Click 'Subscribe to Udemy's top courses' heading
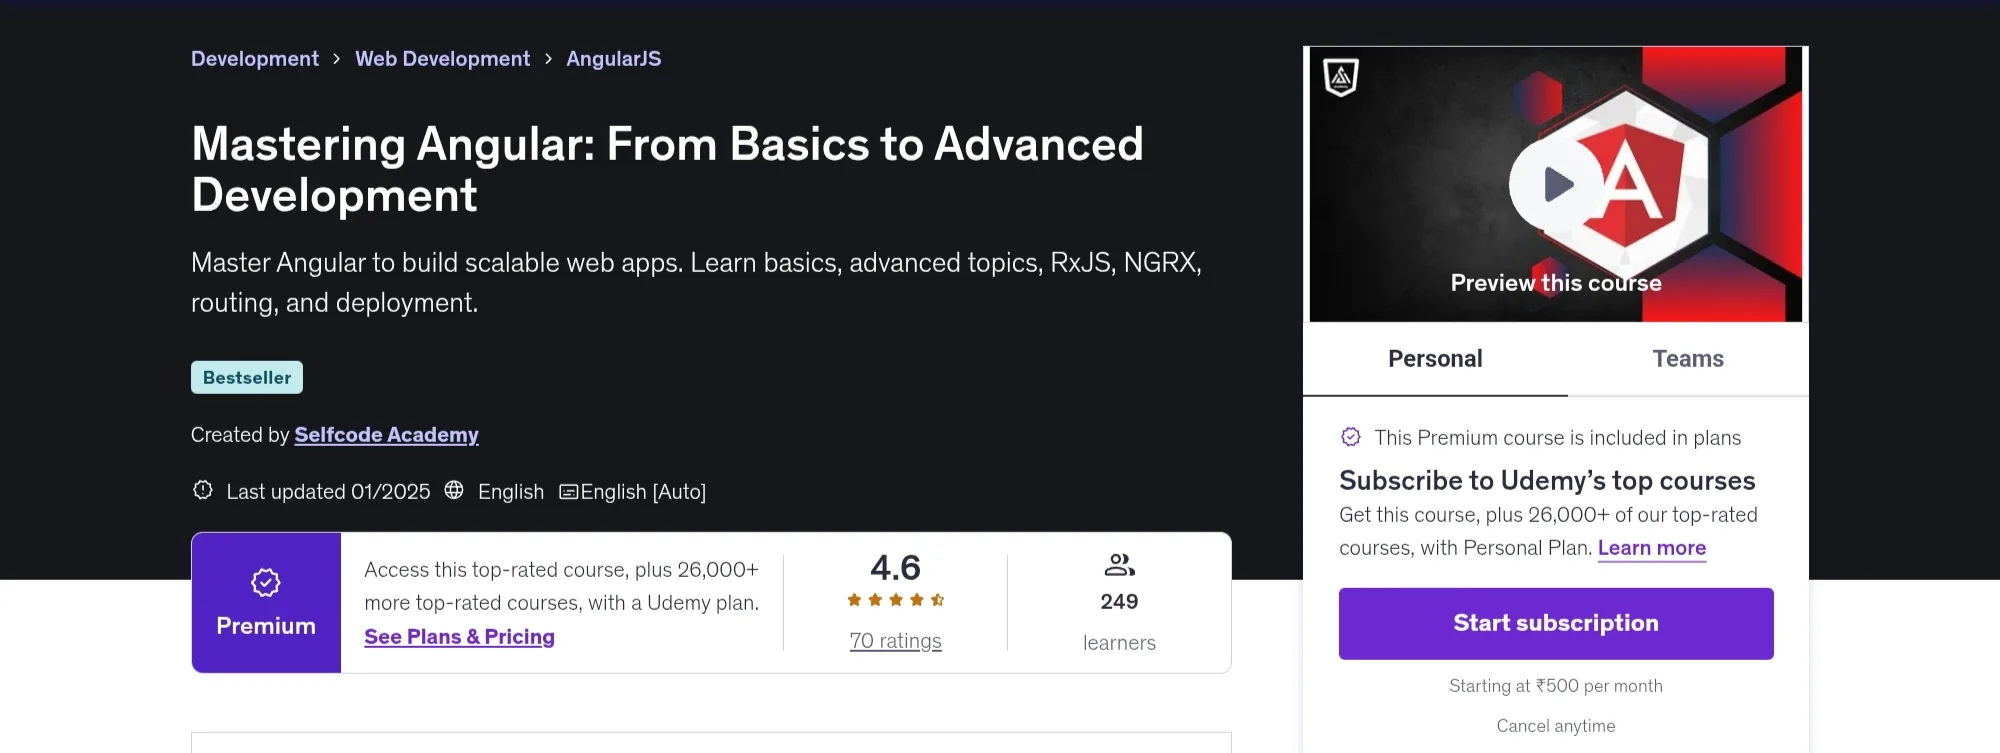This screenshot has height=753, width=2000. pos(1547,481)
